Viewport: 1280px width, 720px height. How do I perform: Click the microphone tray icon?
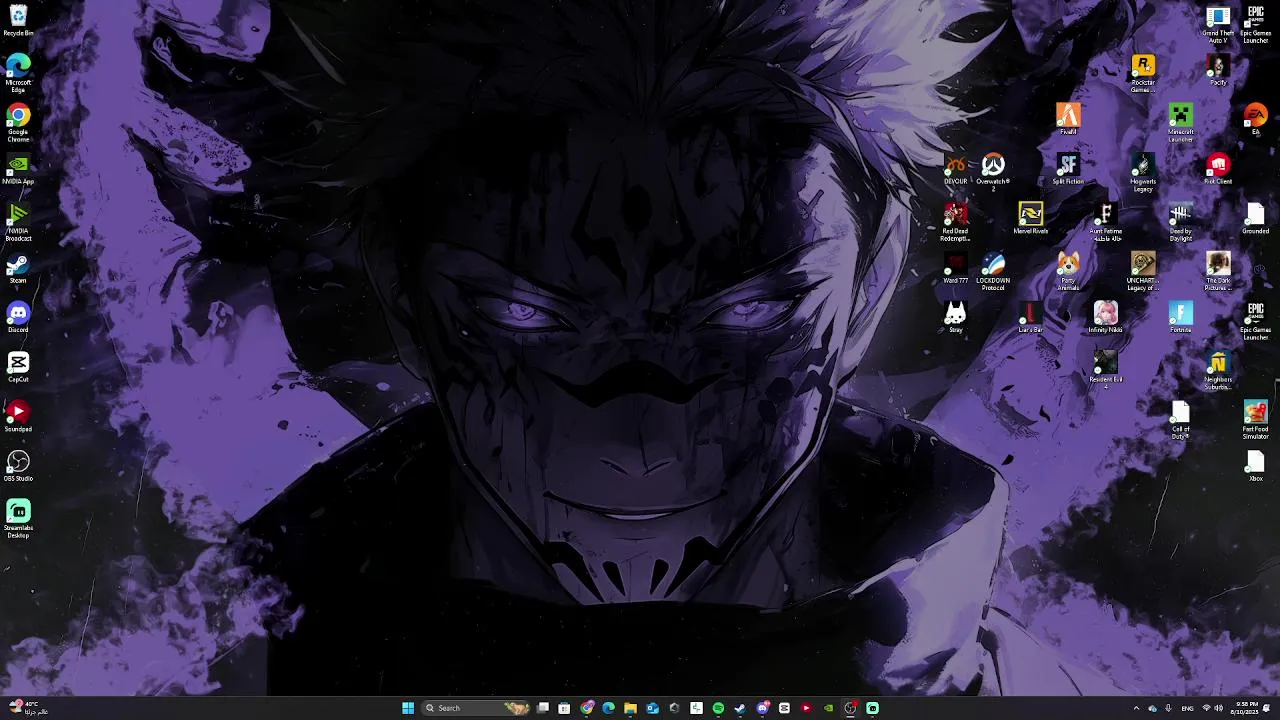click(1168, 708)
